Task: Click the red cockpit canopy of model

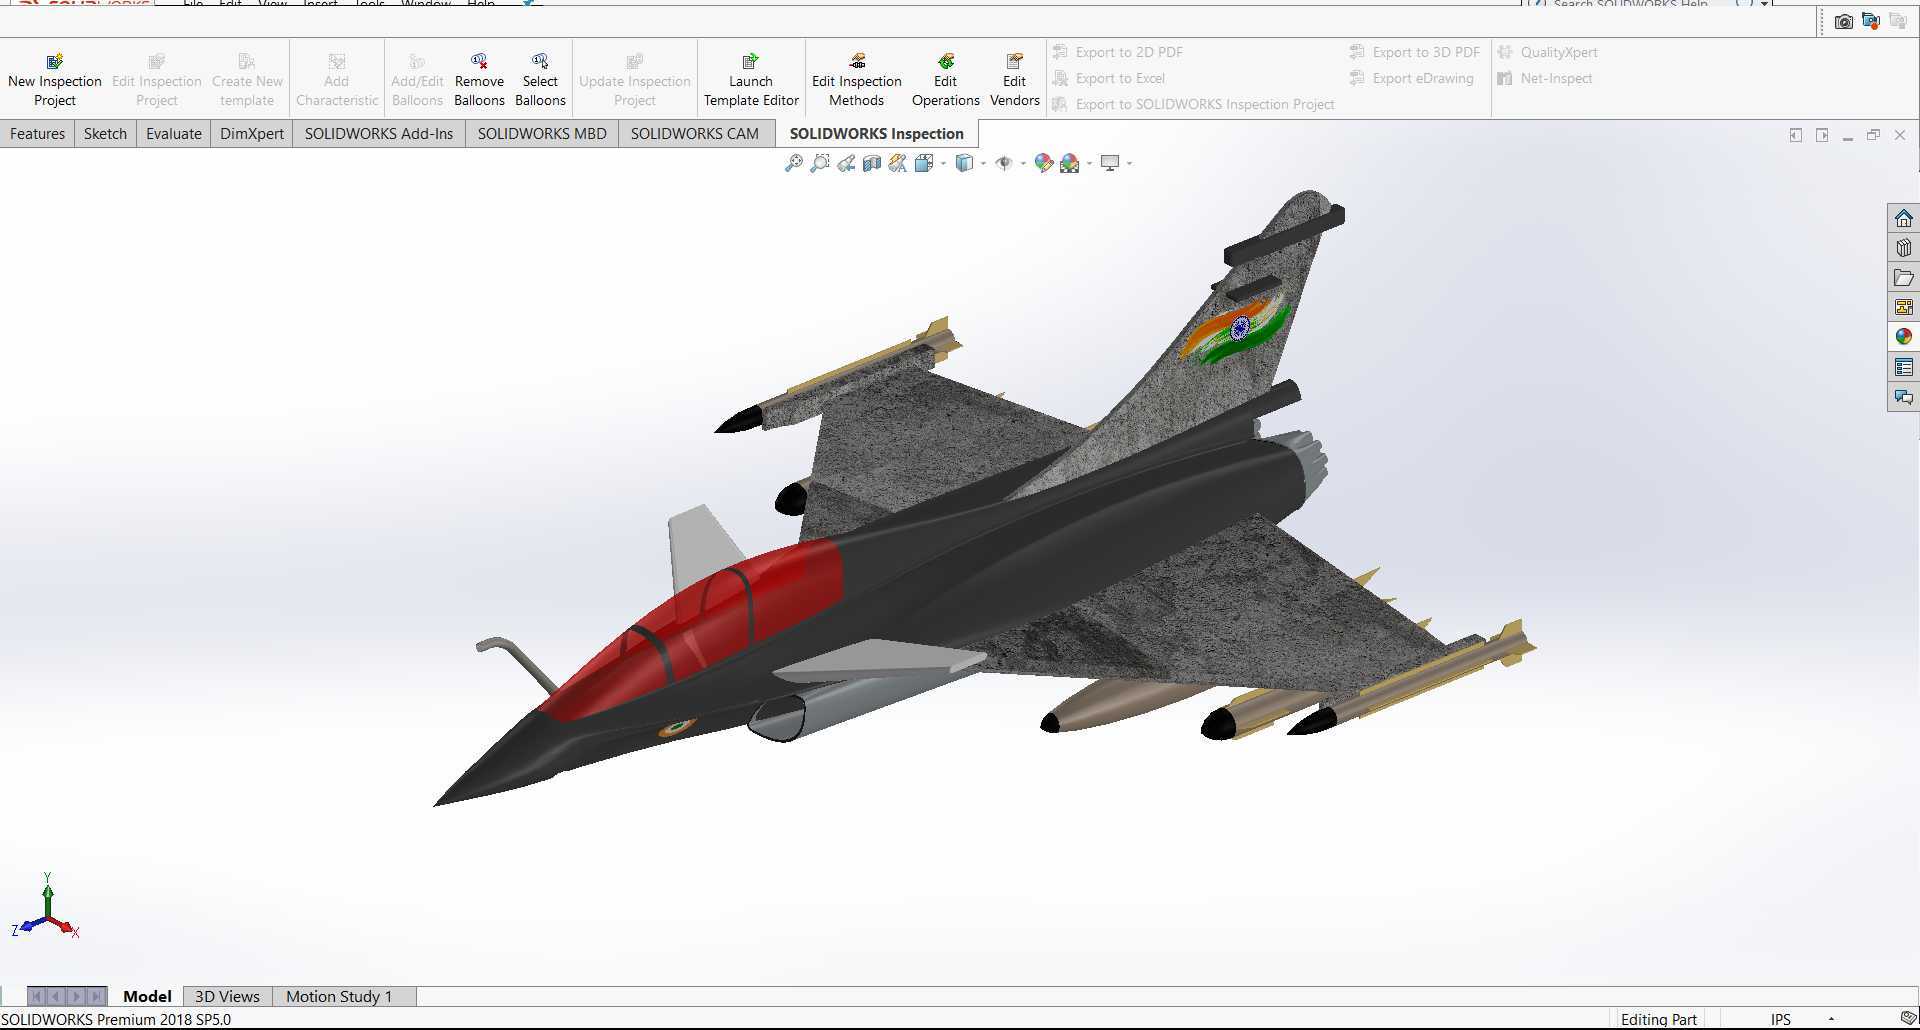Action: point(700,630)
